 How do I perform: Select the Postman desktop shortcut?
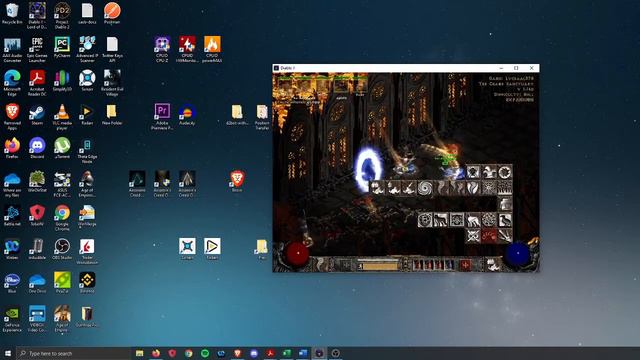tap(112, 14)
